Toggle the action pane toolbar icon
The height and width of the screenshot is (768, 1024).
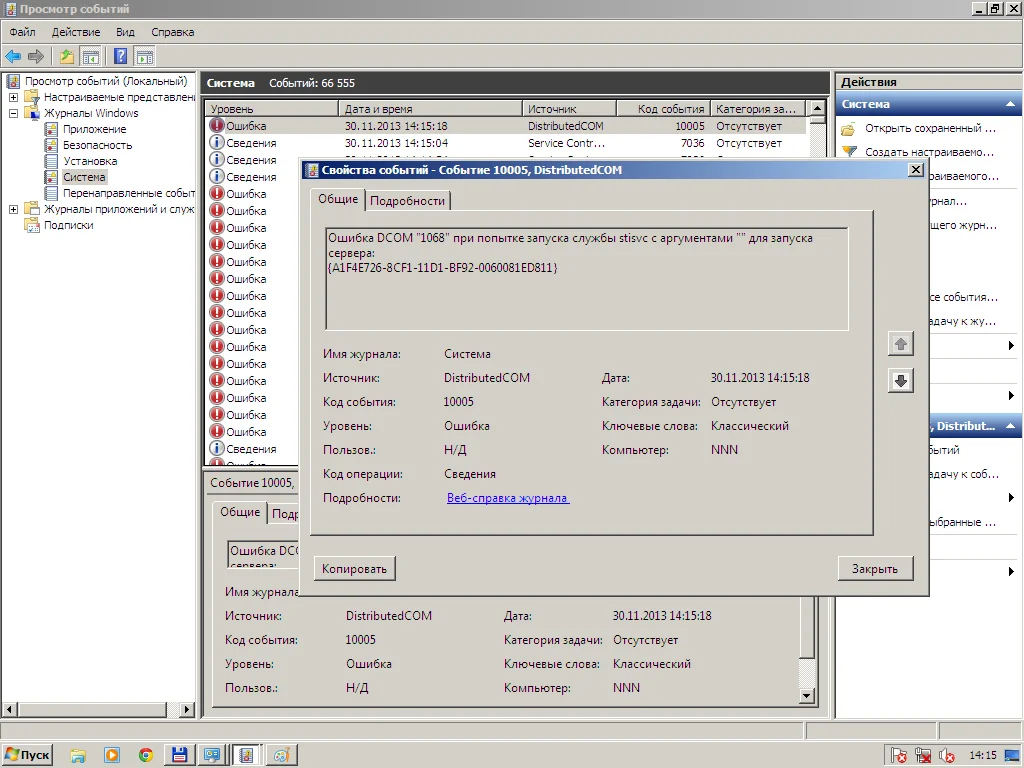[145, 56]
